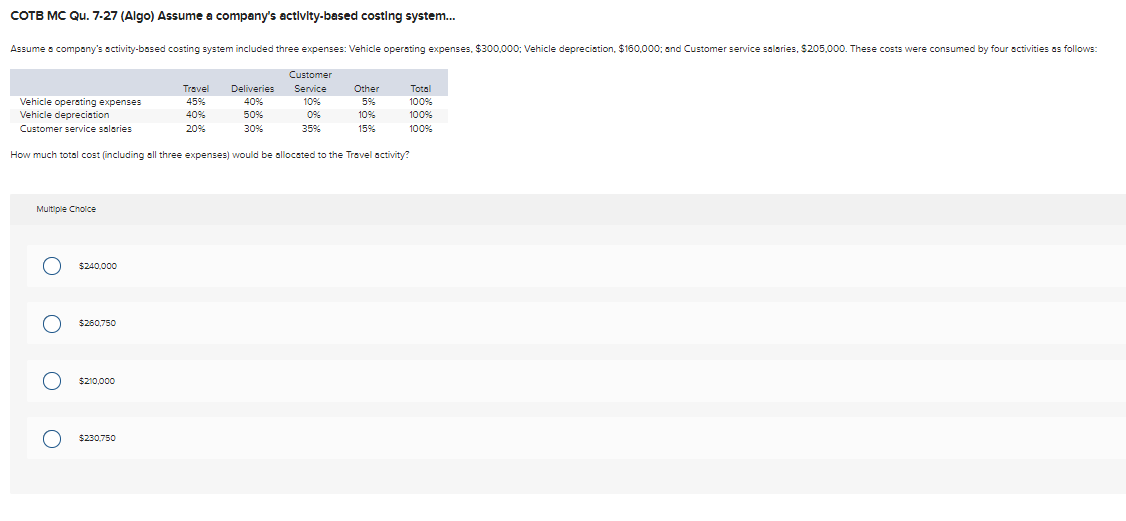
Task: Select the Vehicle operating expenses row label
Action: coord(80,101)
